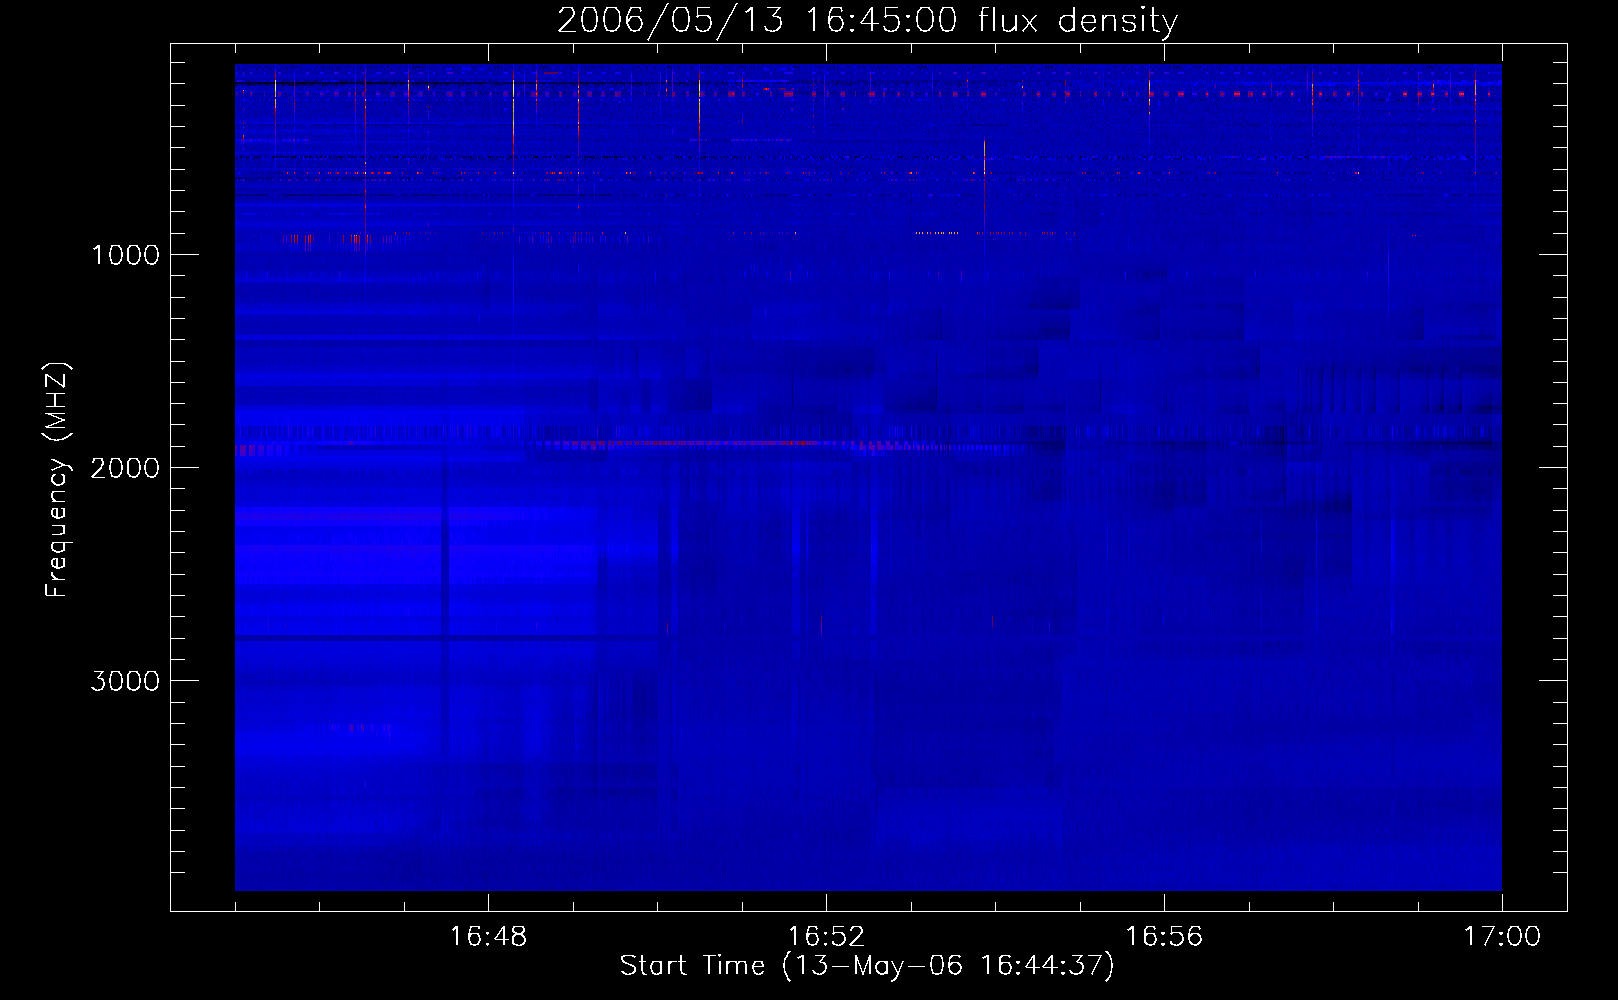Click the 16:52 time tick label

point(826,937)
